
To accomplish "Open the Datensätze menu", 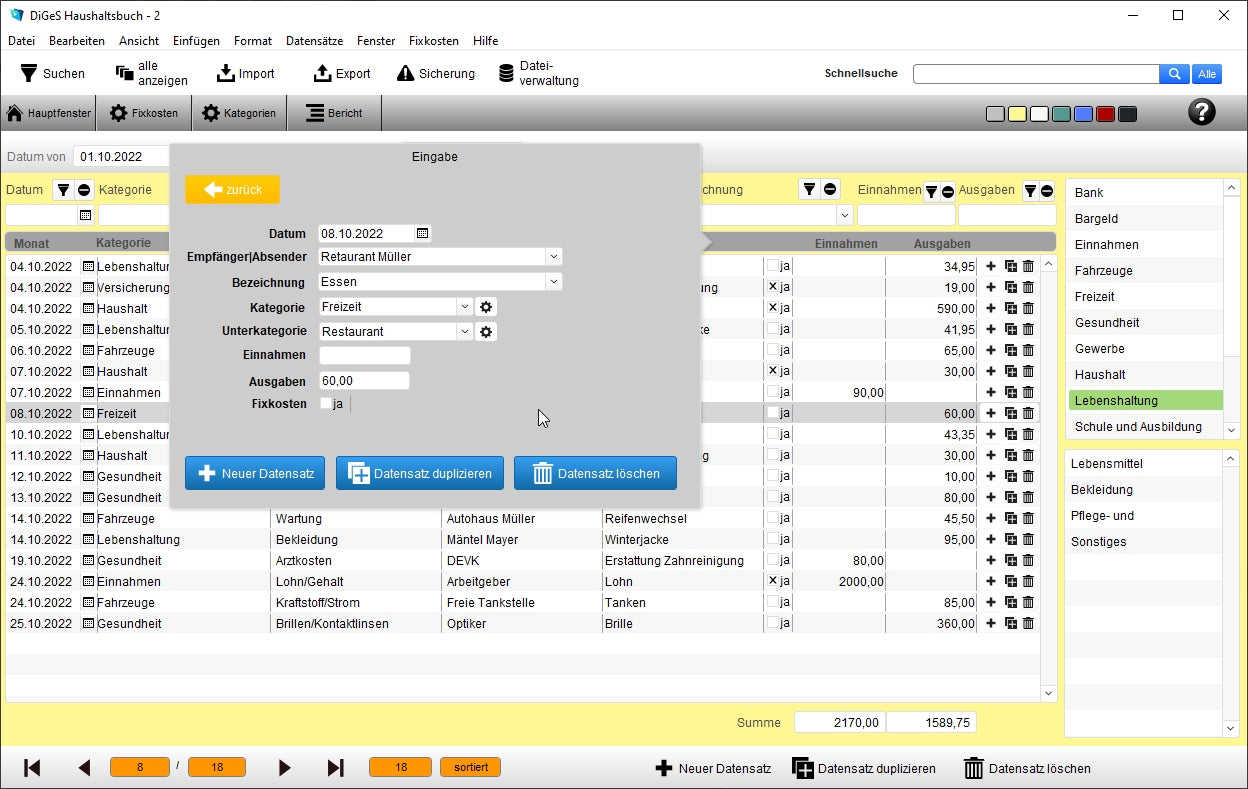I will [314, 41].
